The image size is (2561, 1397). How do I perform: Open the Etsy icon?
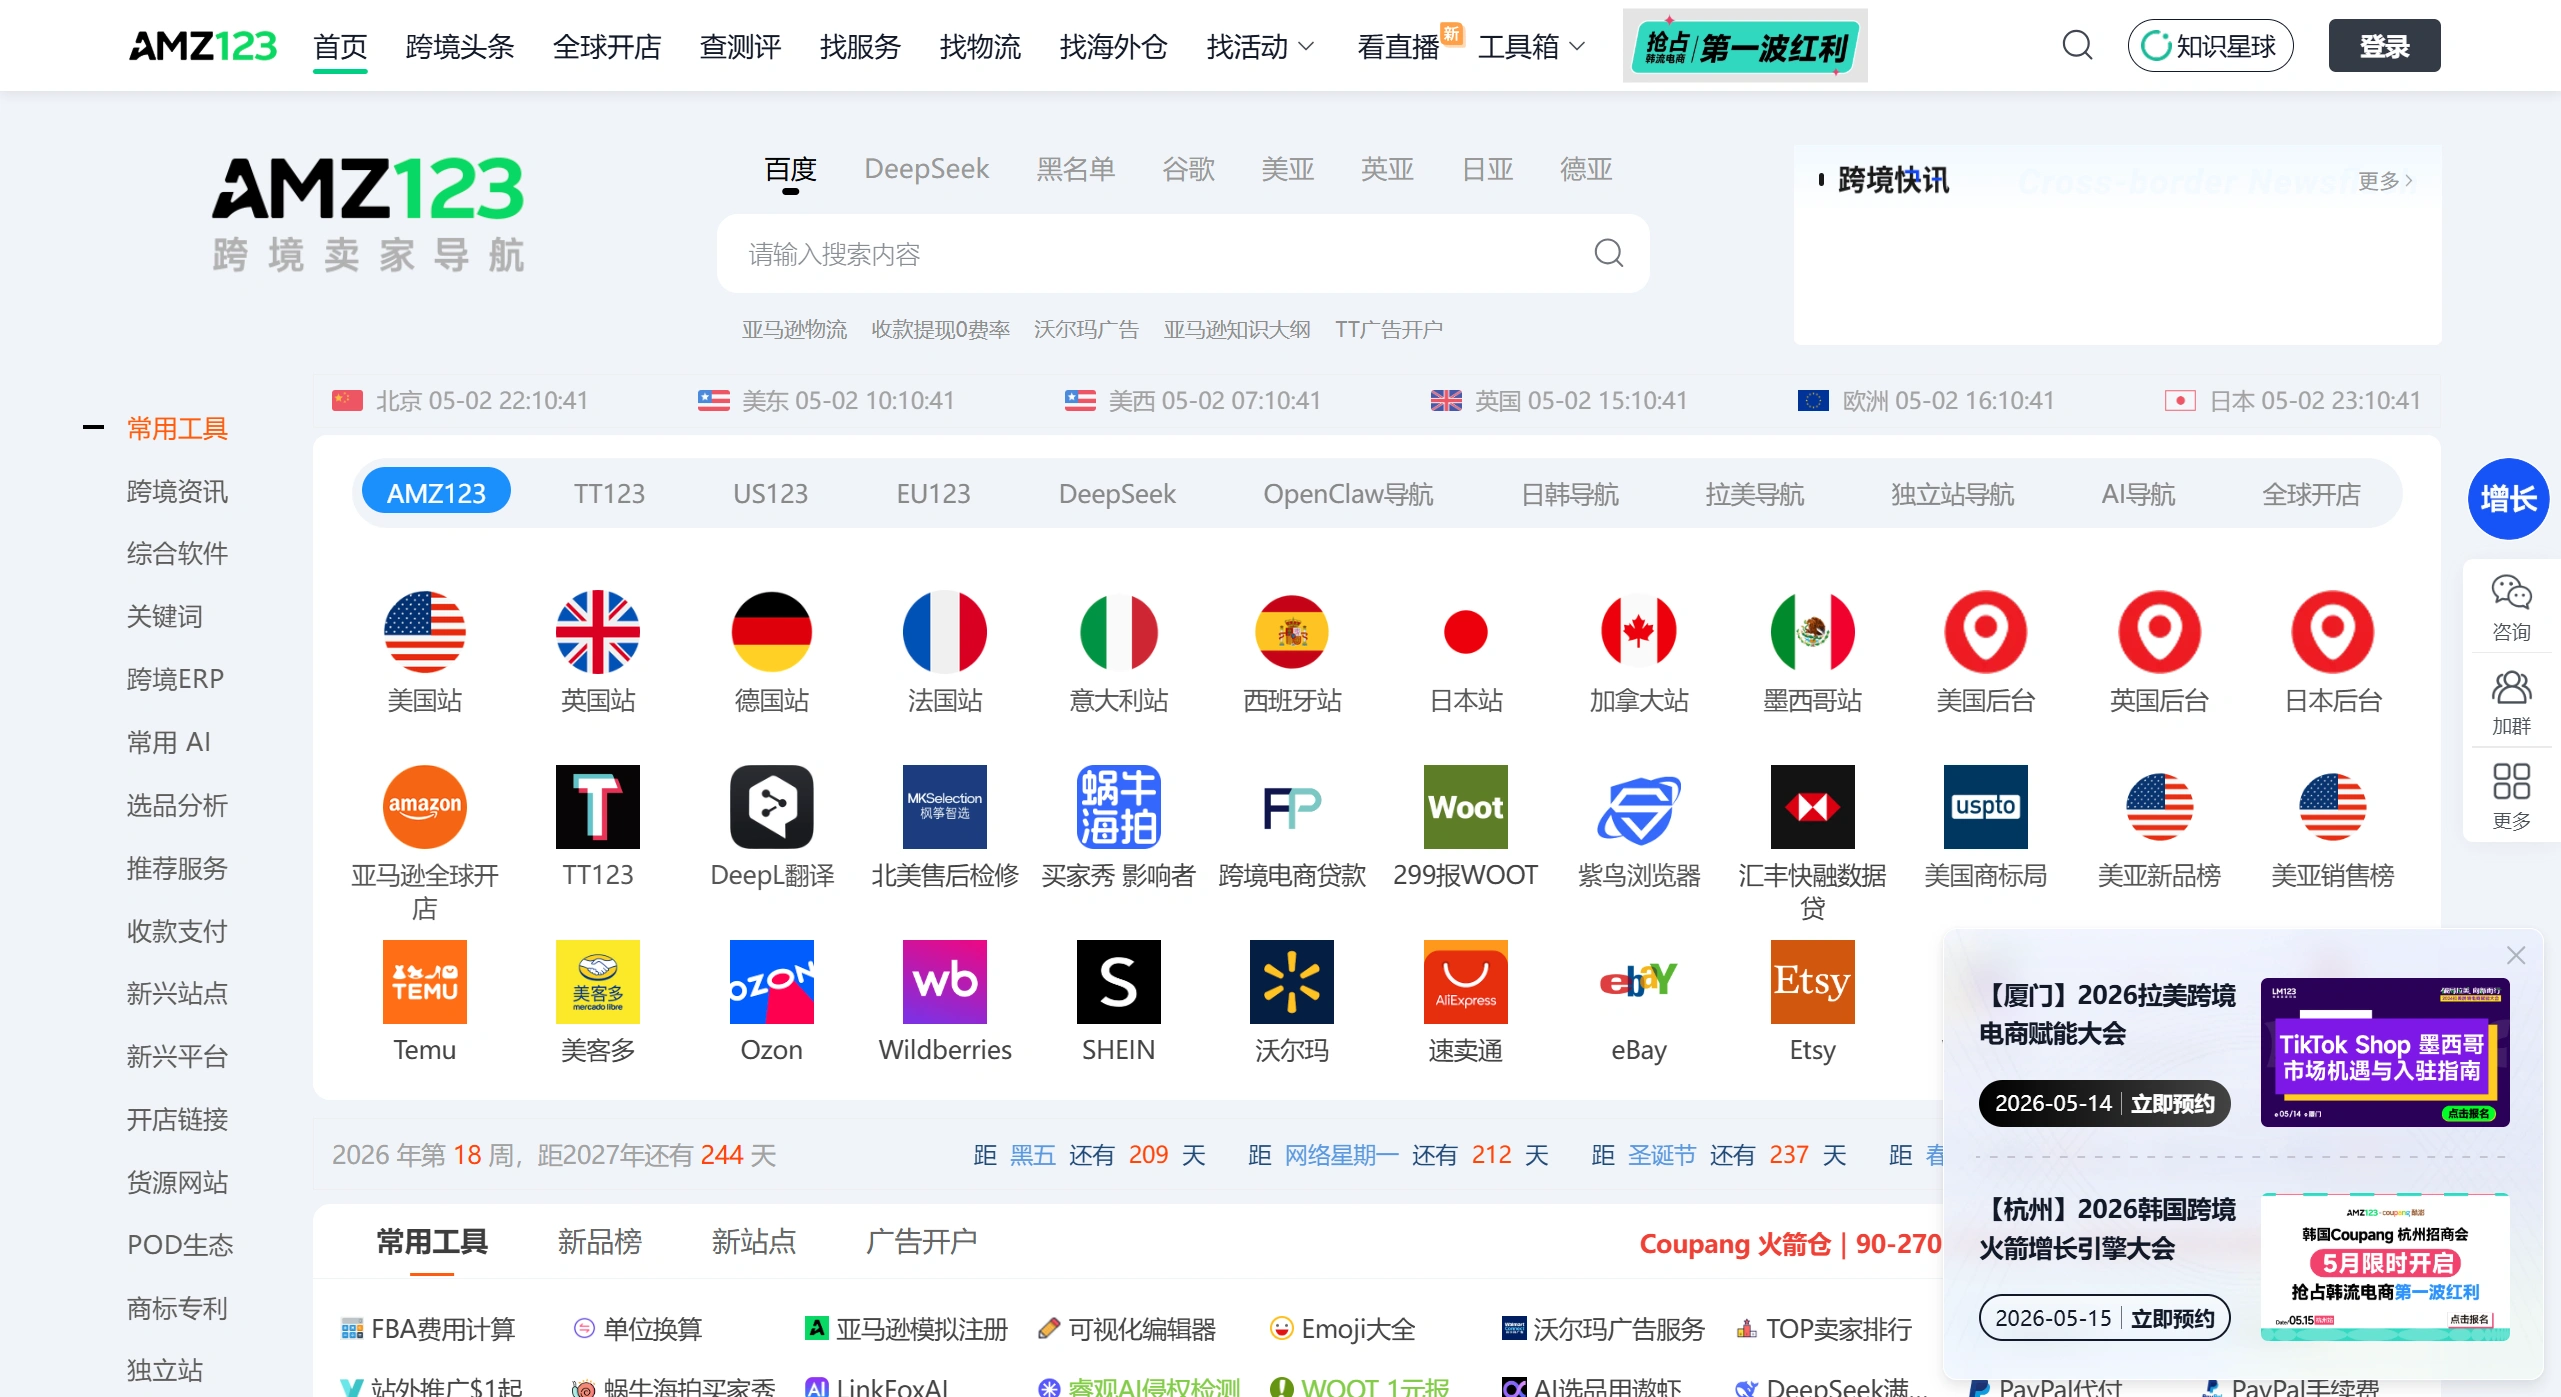1812,982
